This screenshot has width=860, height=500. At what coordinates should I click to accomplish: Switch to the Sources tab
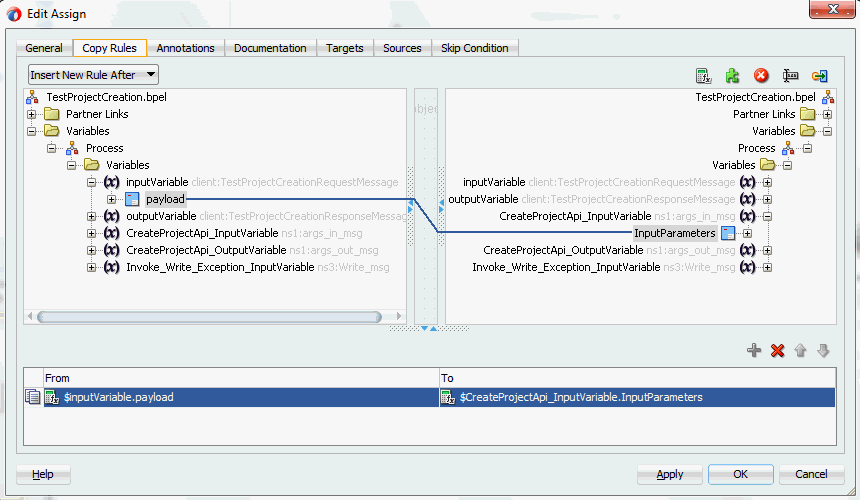coord(402,48)
